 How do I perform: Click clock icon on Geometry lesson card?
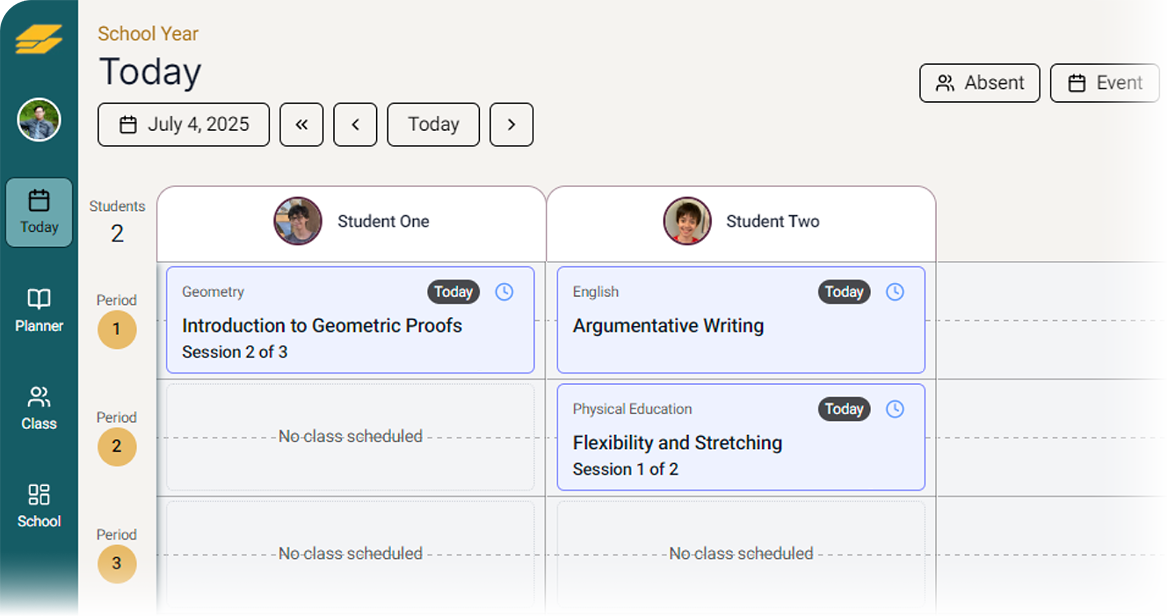pos(504,292)
